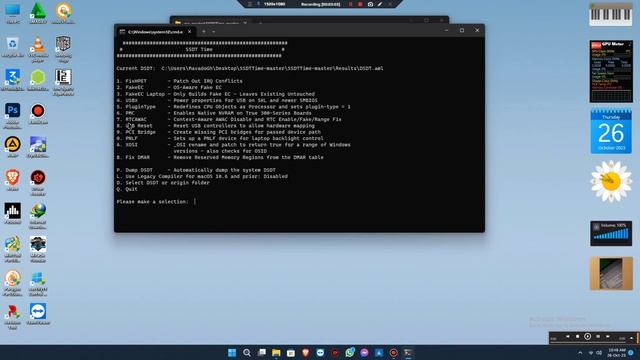This screenshot has width=640, height=360.
Task: Click stop on the mini media player
Action: [578, 336]
